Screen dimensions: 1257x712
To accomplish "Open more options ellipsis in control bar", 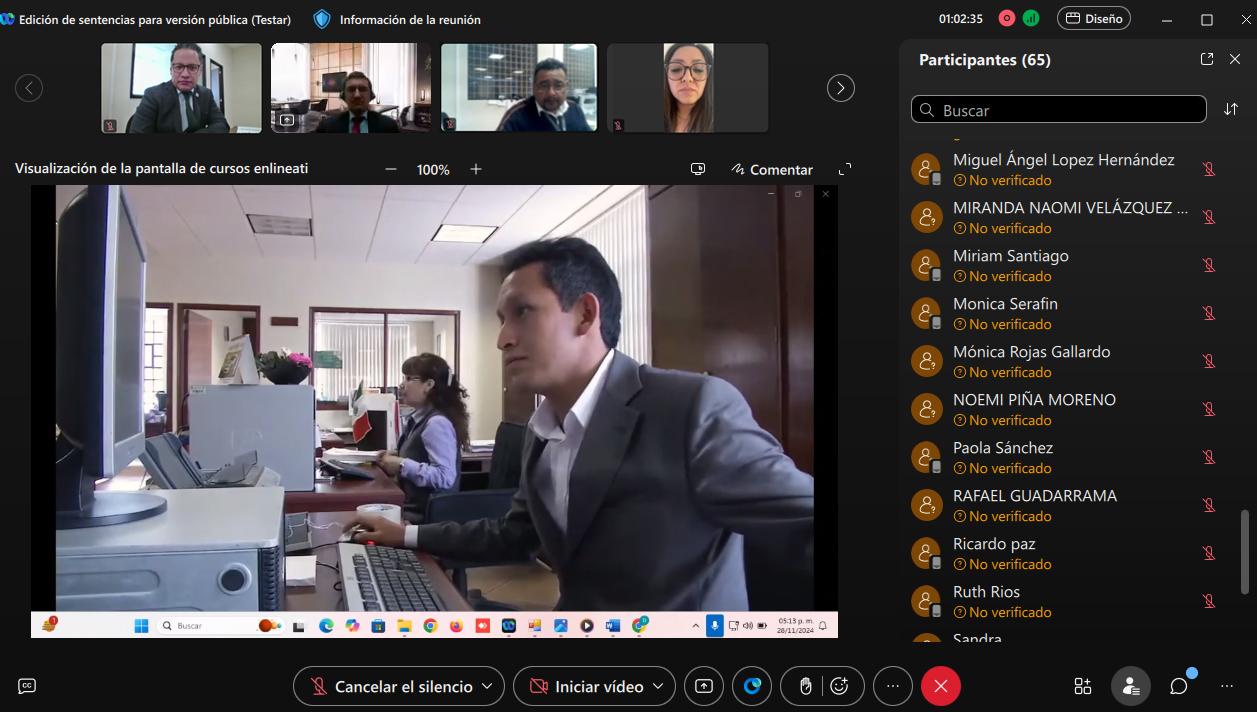I will pos(893,686).
